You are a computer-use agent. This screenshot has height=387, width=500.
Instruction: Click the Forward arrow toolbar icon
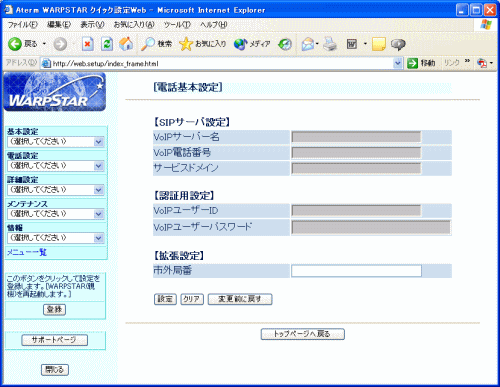60,44
